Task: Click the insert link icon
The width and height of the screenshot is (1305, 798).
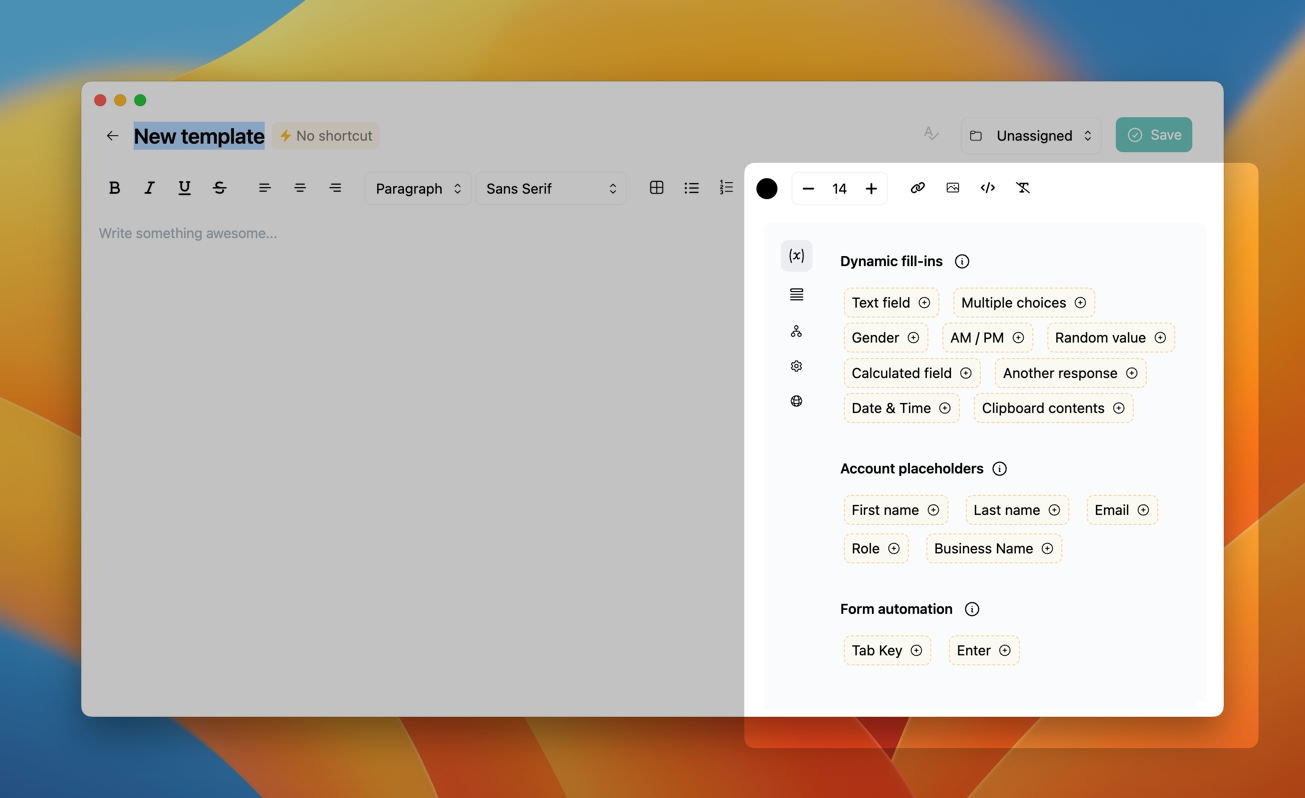Action: 917,188
